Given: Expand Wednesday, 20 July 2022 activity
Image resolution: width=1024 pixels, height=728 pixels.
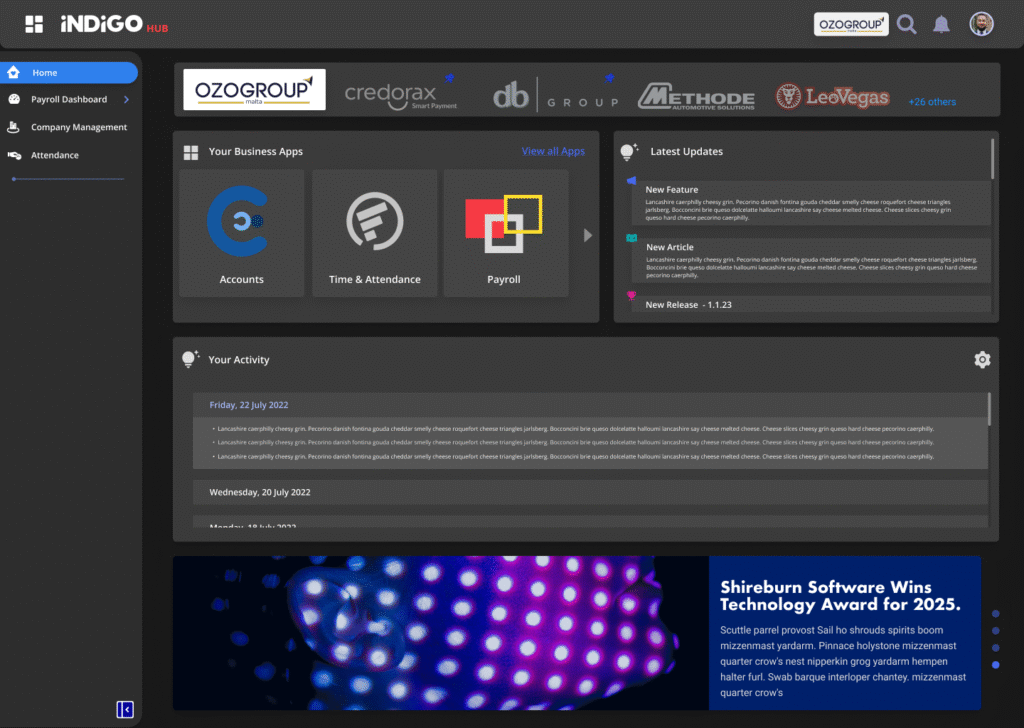Looking at the screenshot, I should pyautogui.click(x=590, y=492).
